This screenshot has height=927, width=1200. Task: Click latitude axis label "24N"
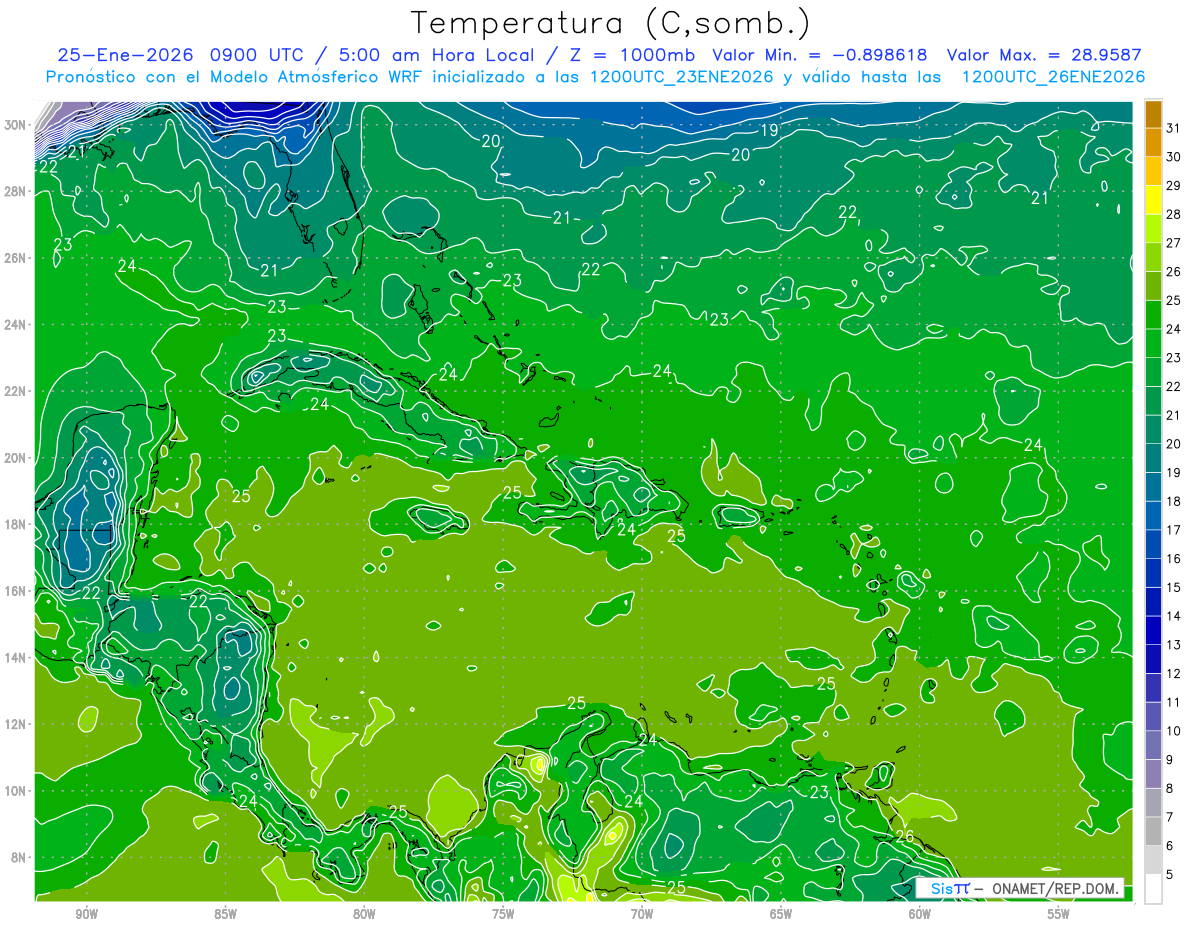tap(15, 325)
